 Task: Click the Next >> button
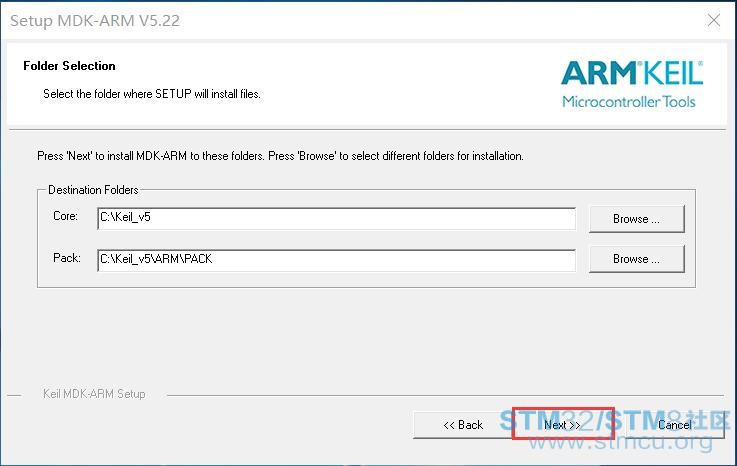[563, 425]
